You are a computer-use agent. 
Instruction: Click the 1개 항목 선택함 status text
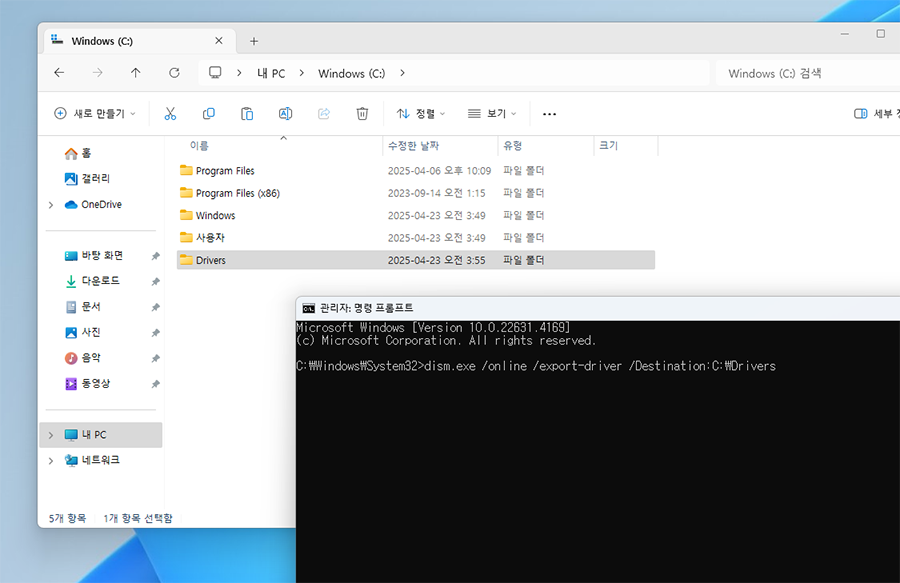pos(138,518)
